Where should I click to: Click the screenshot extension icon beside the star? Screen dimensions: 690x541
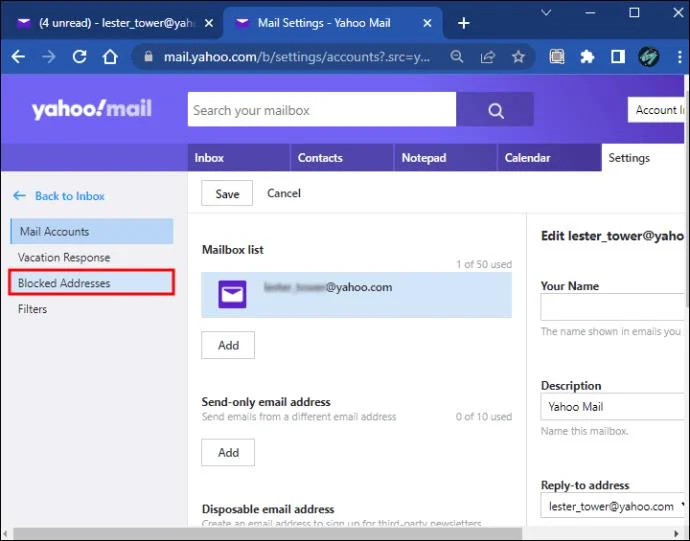click(557, 56)
